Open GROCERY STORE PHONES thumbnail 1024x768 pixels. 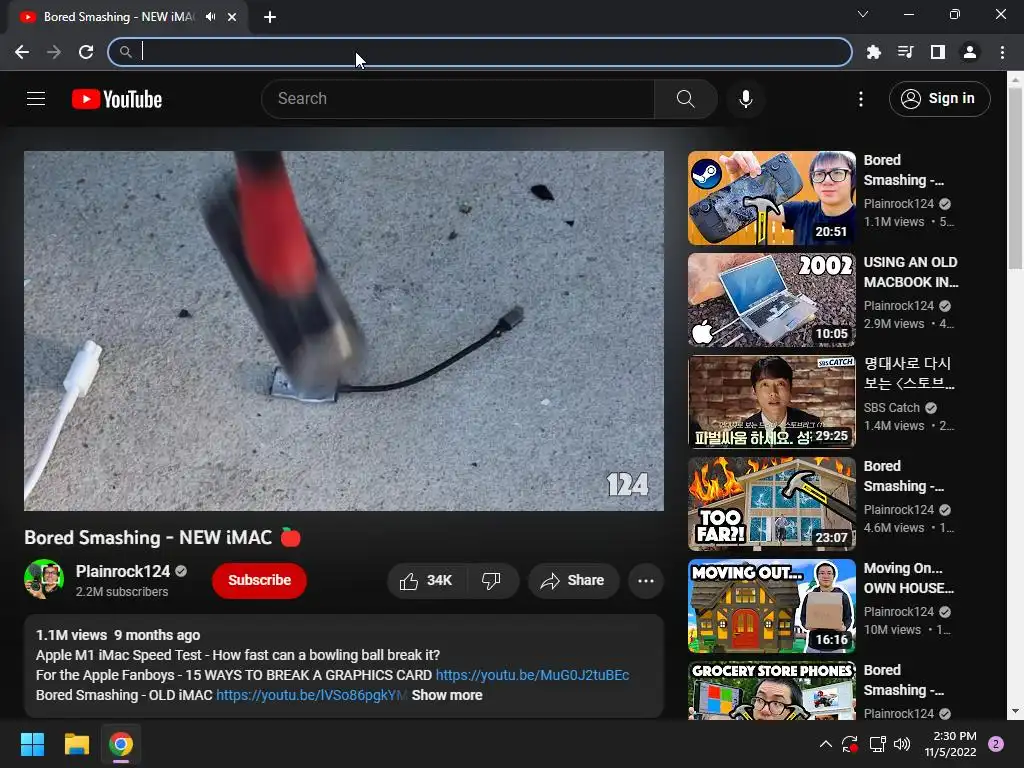point(771,690)
